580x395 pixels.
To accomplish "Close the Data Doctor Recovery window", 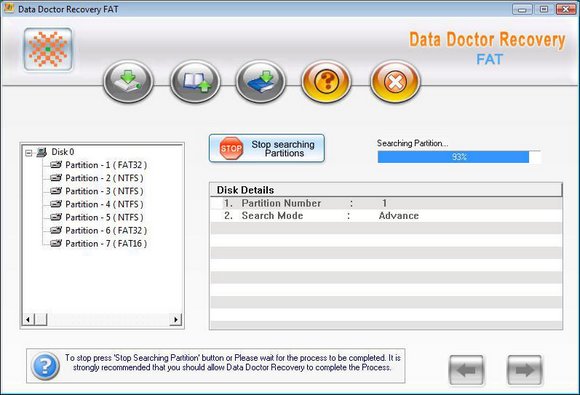I will (566, 9).
